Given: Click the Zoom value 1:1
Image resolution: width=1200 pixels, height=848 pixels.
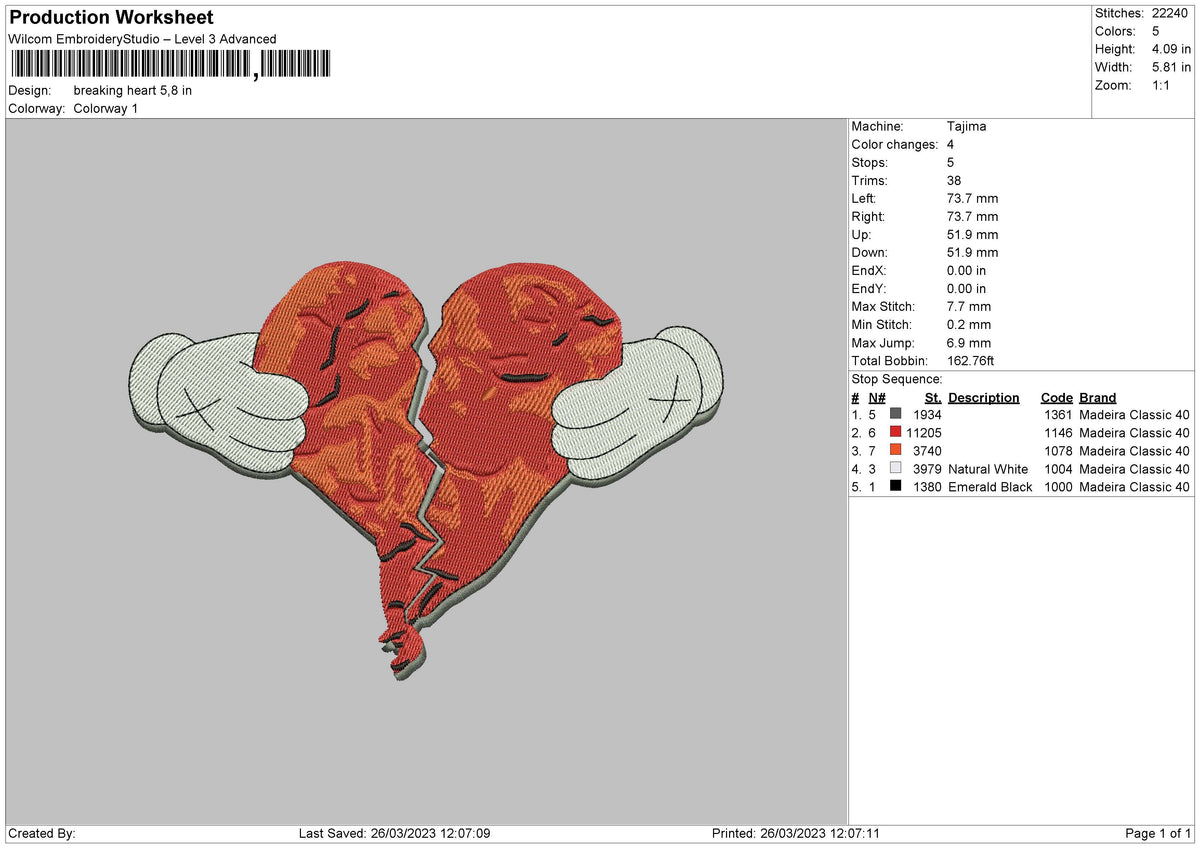Looking at the screenshot, I should point(1163,85).
